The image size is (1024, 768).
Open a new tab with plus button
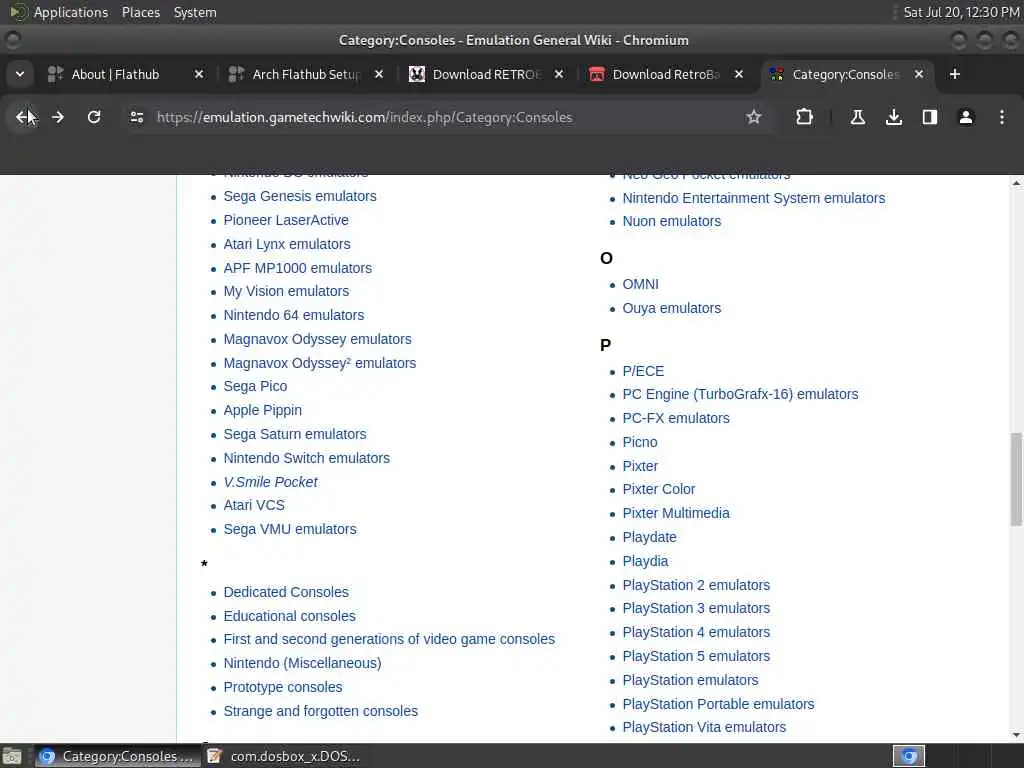(x=954, y=74)
